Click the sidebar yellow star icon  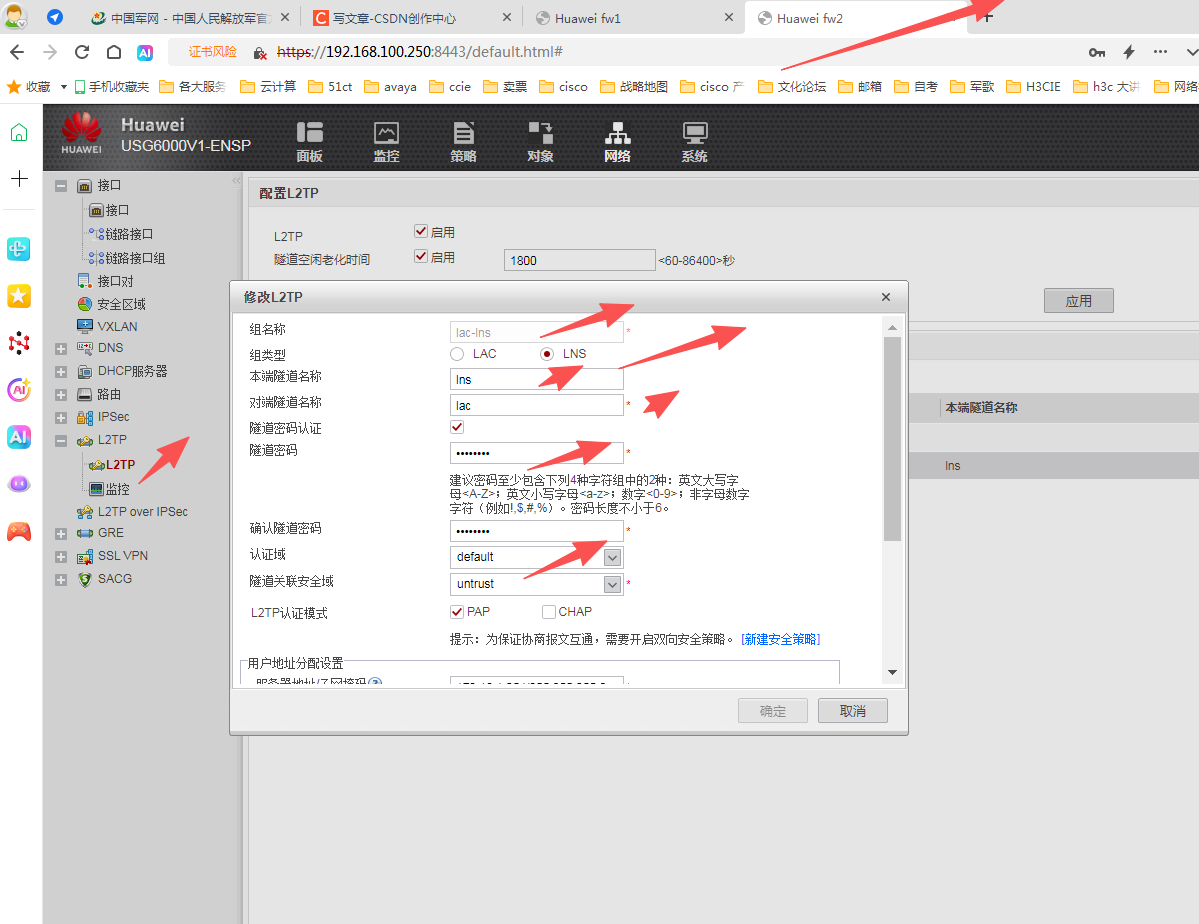click(x=19, y=296)
